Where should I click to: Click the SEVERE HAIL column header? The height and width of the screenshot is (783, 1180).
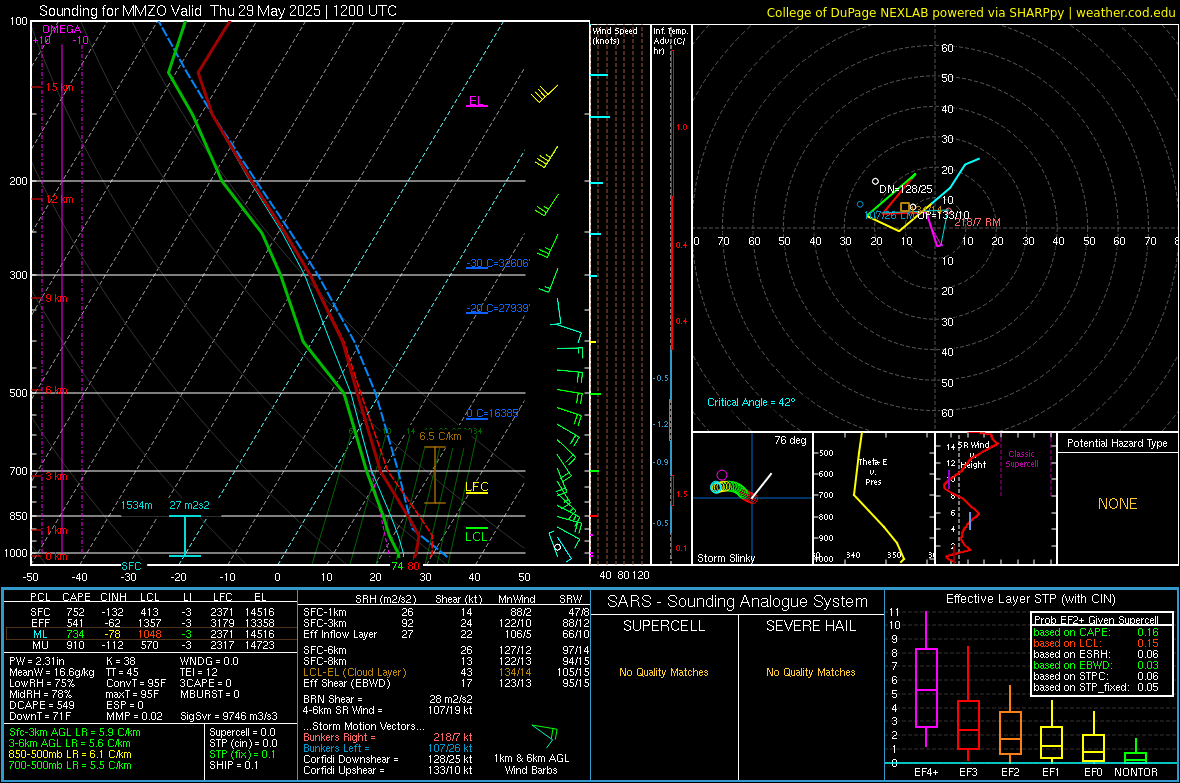click(810, 626)
